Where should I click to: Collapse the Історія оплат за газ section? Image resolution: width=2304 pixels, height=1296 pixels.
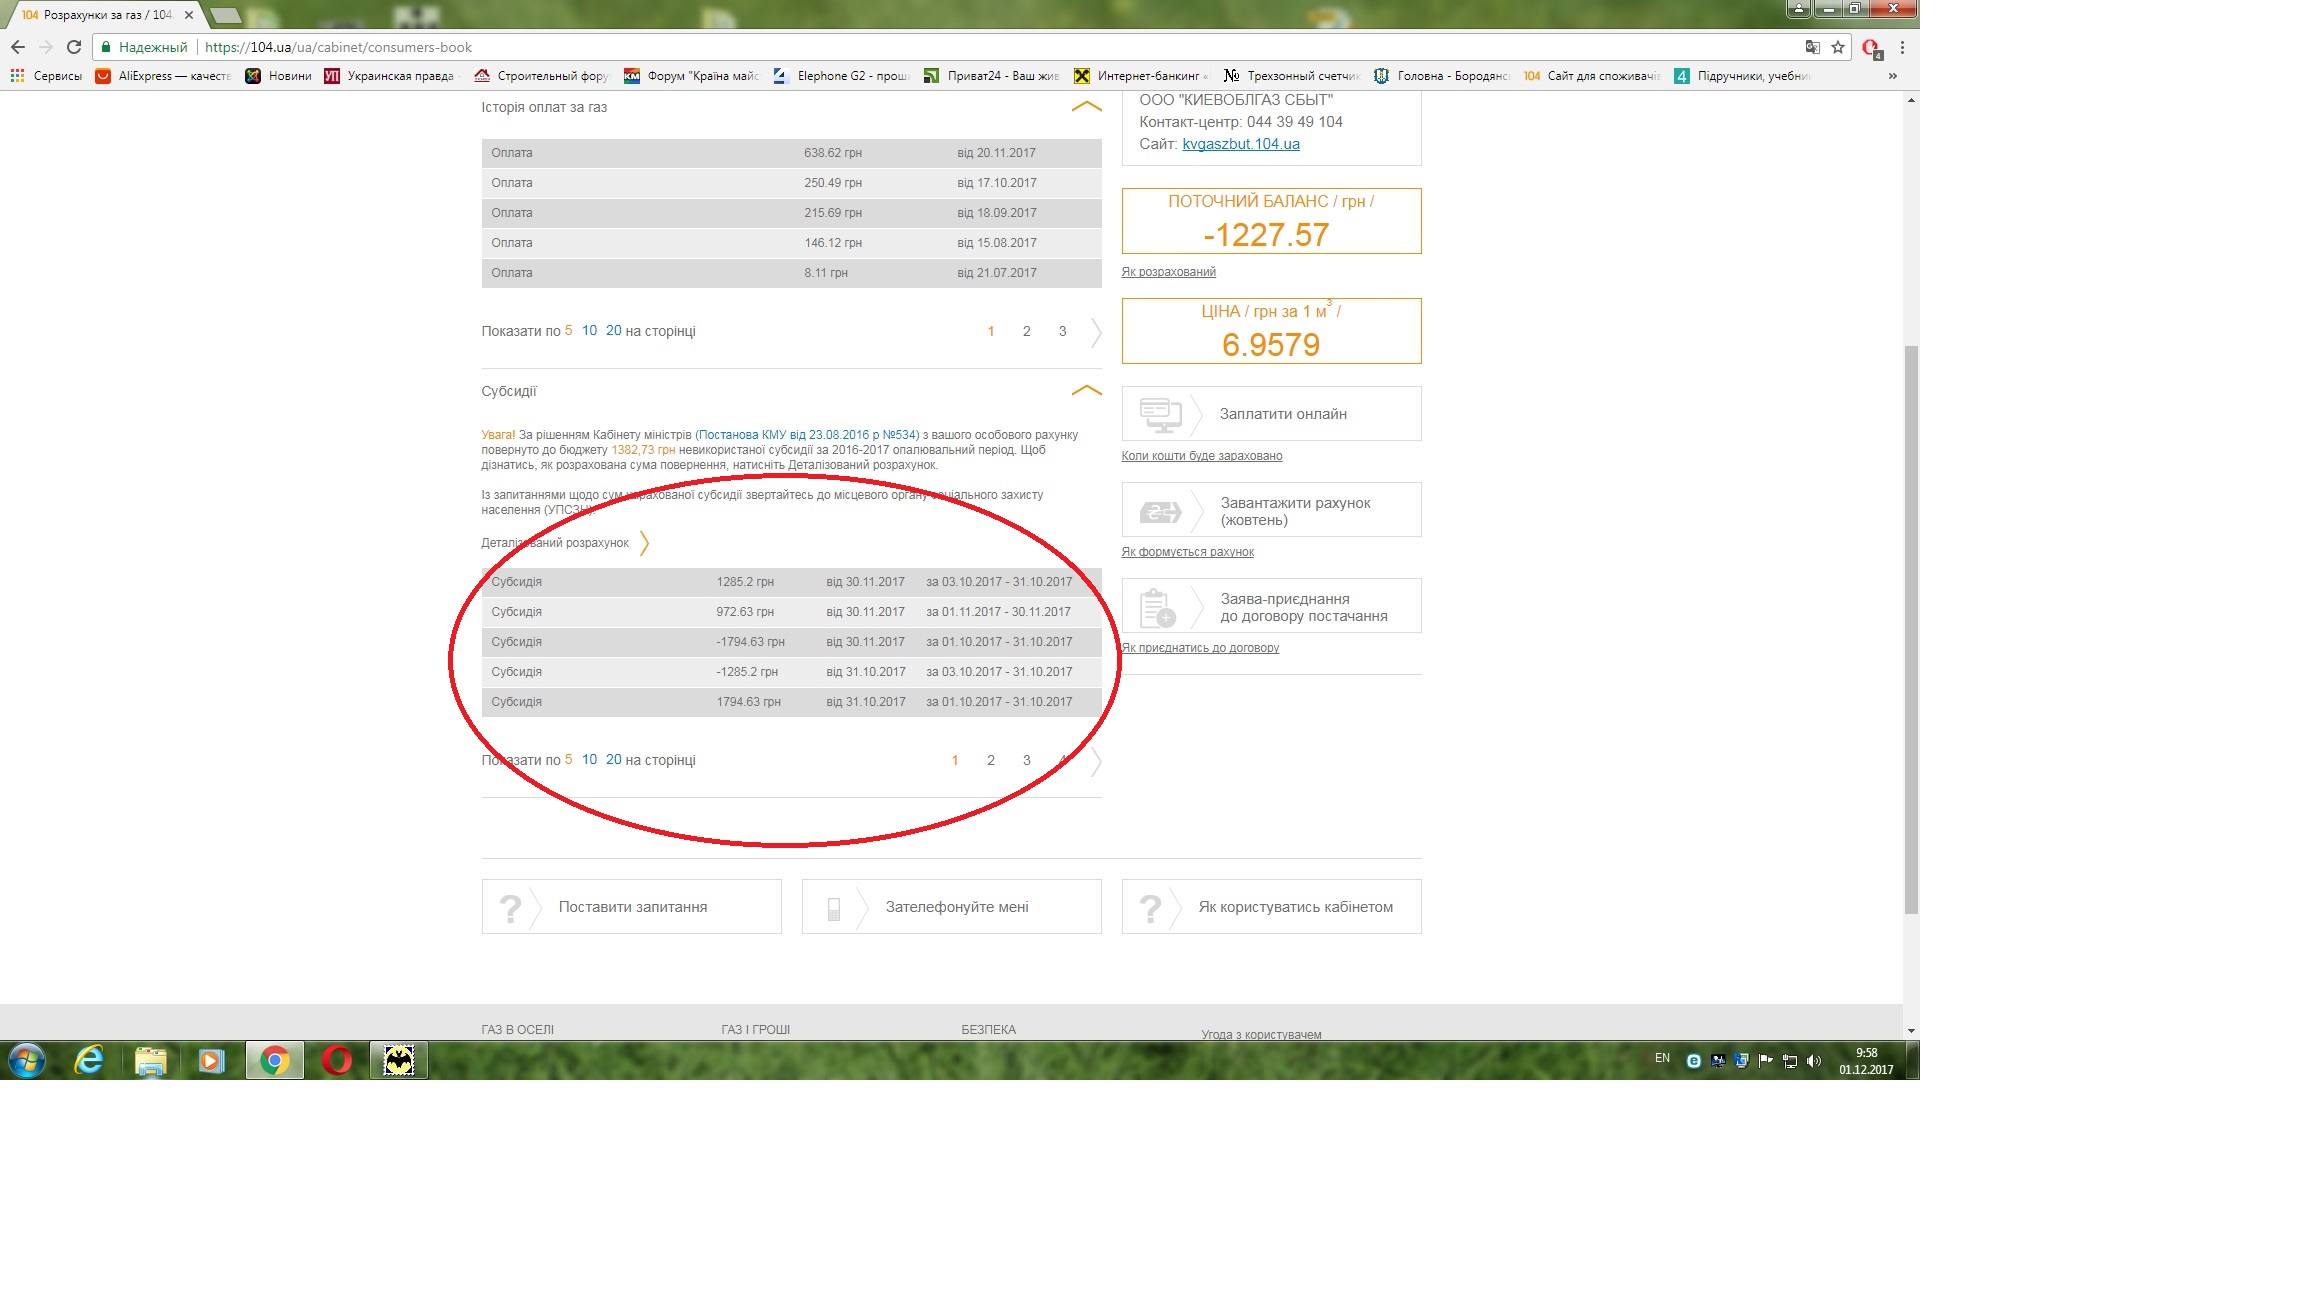pos(1086,106)
